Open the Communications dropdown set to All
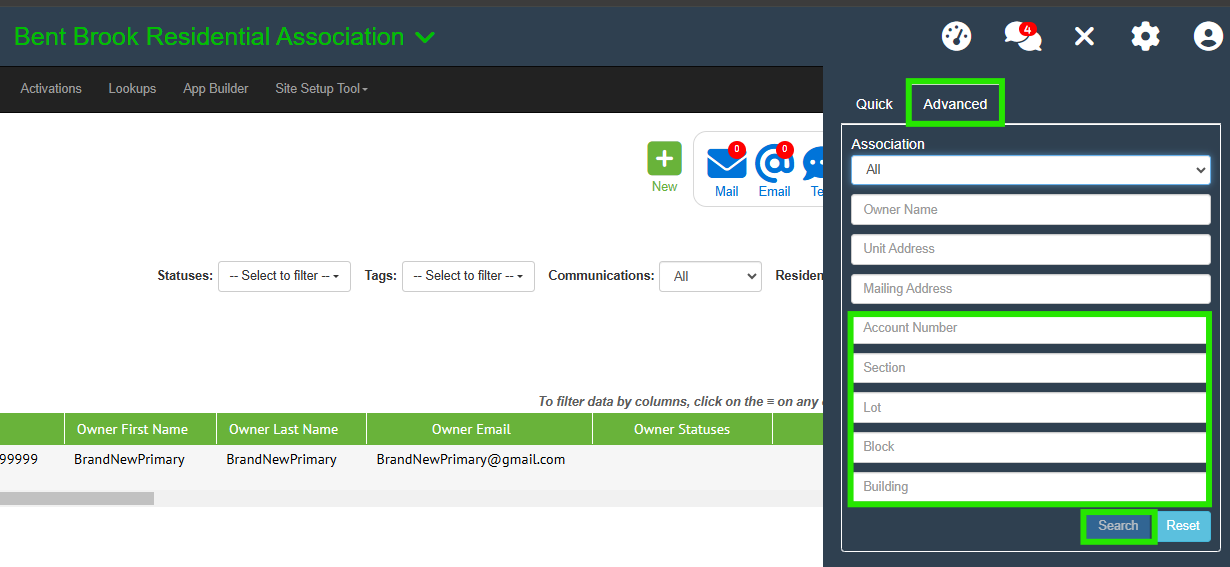1230x567 pixels. pyautogui.click(x=710, y=276)
